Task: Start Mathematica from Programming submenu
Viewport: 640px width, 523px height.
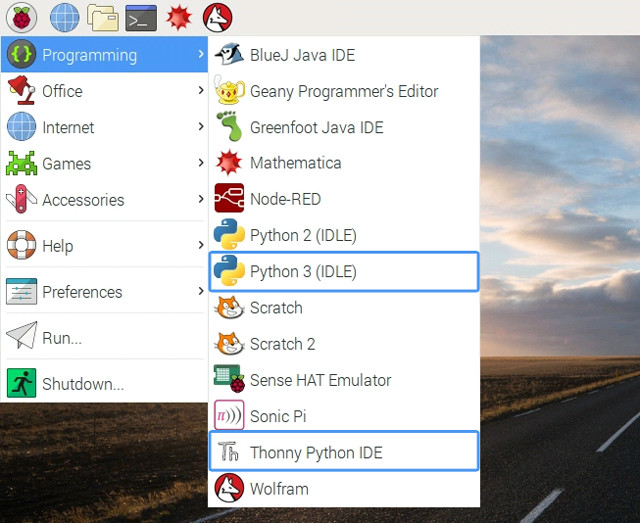Action: point(344,163)
